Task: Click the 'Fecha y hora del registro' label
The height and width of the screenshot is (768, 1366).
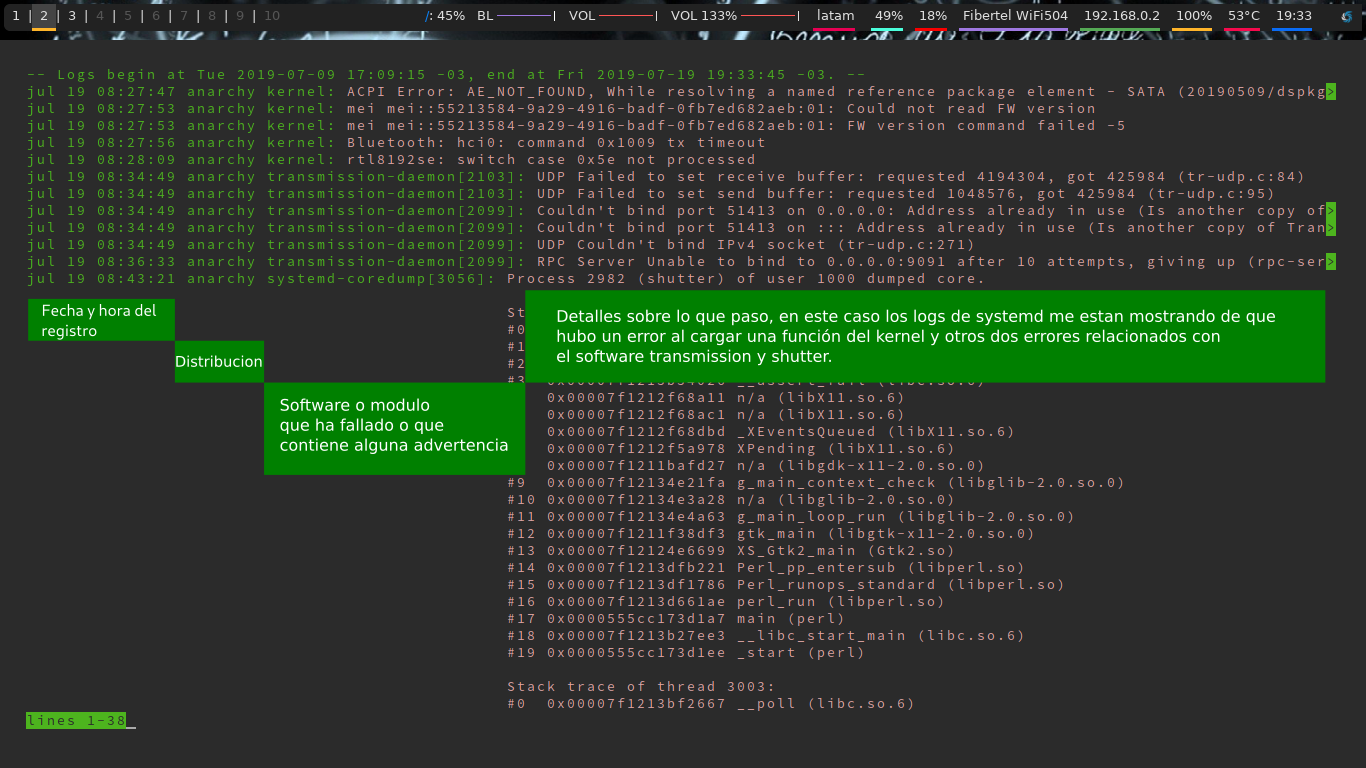Action: tap(100, 320)
